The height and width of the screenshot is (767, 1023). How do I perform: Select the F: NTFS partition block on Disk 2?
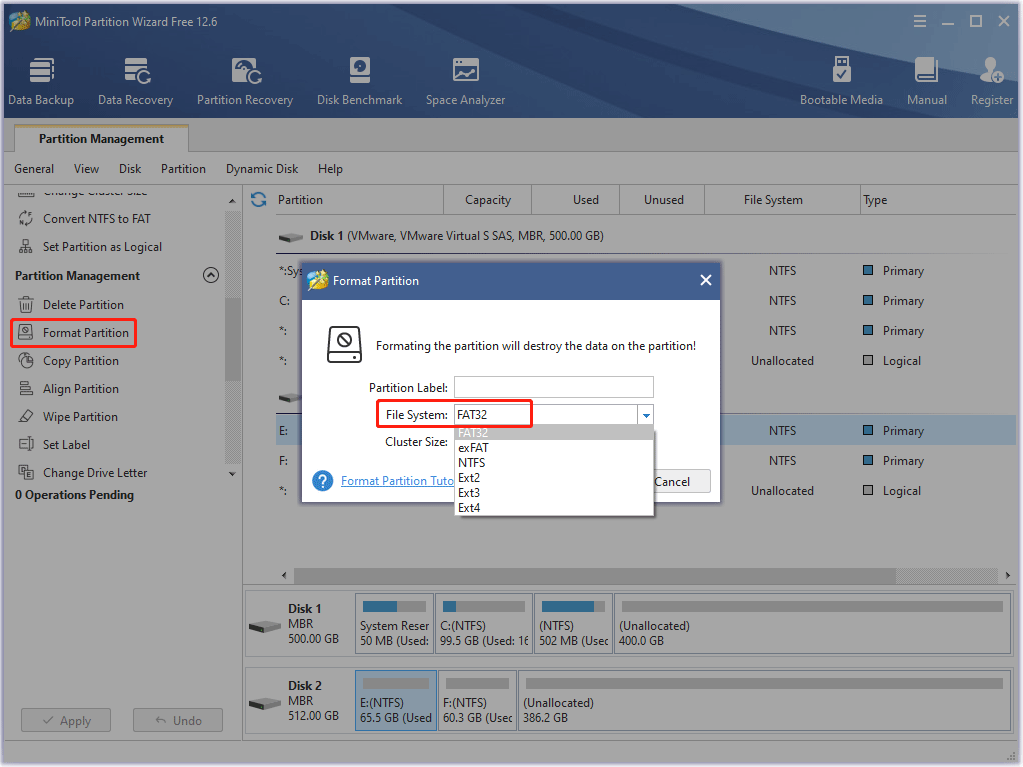[477, 700]
